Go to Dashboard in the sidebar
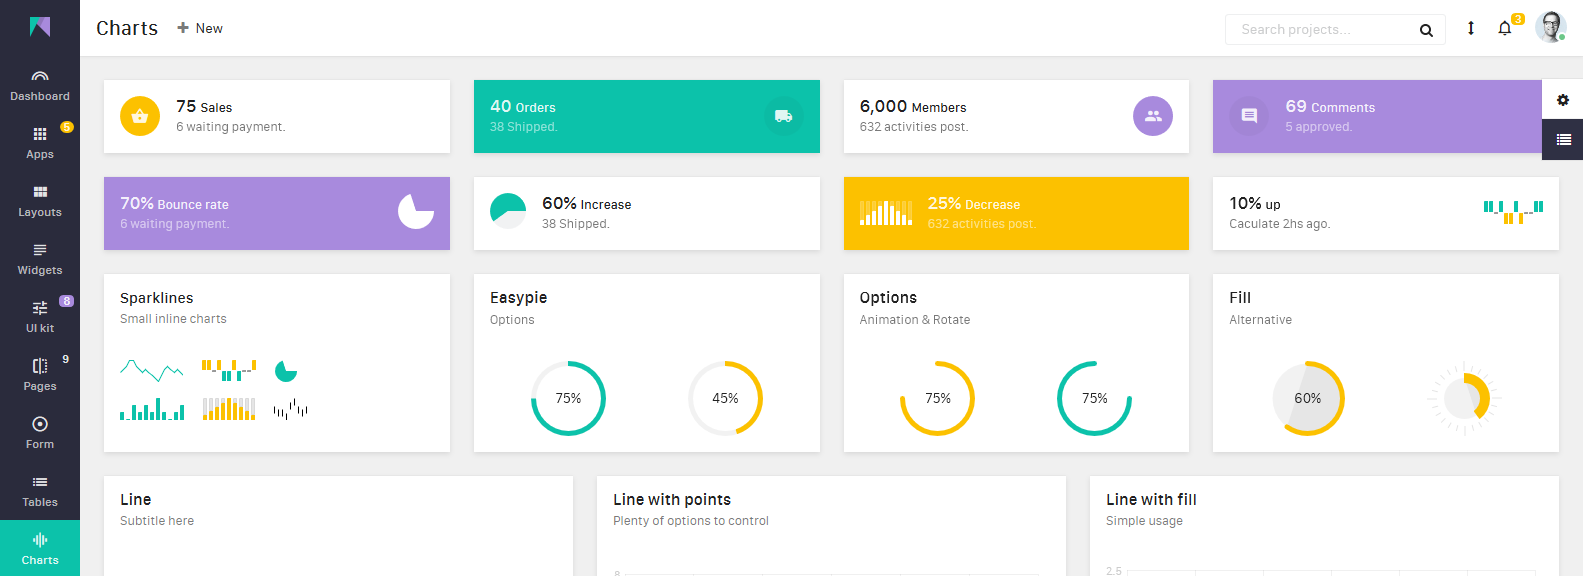Screen dimensions: 1583x576 click(x=40, y=86)
